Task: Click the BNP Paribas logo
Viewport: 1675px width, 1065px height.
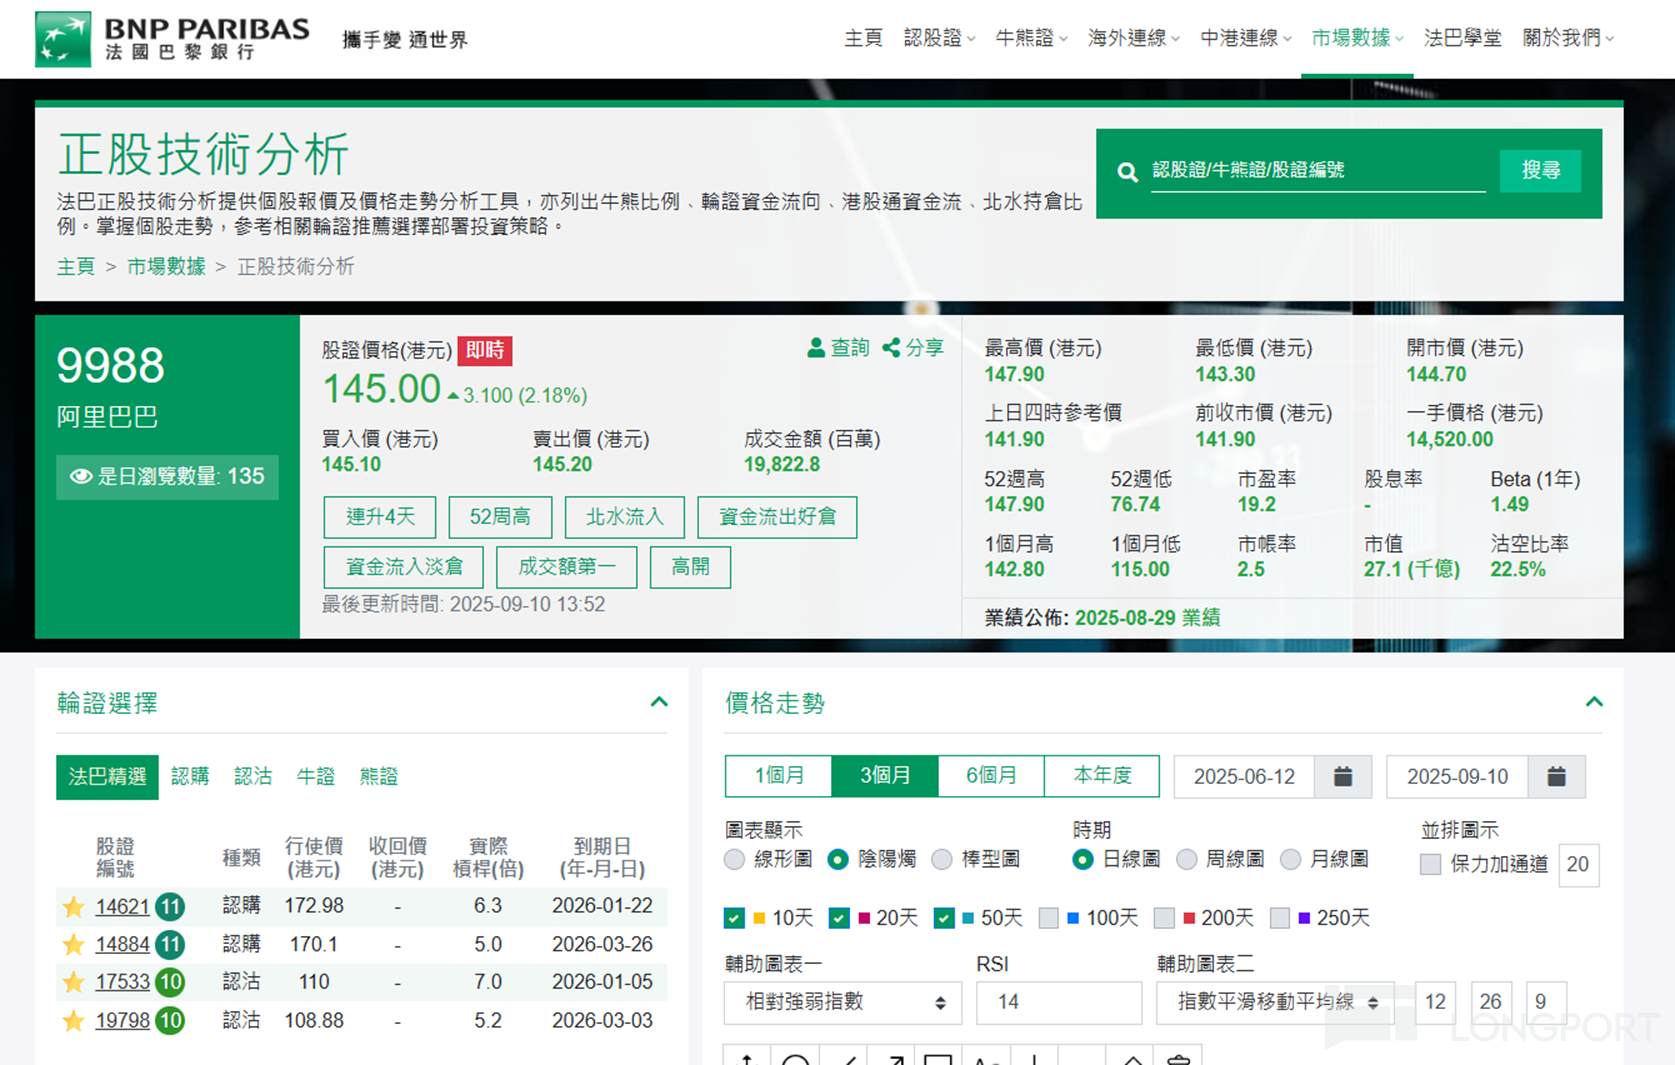Action: click(x=172, y=39)
